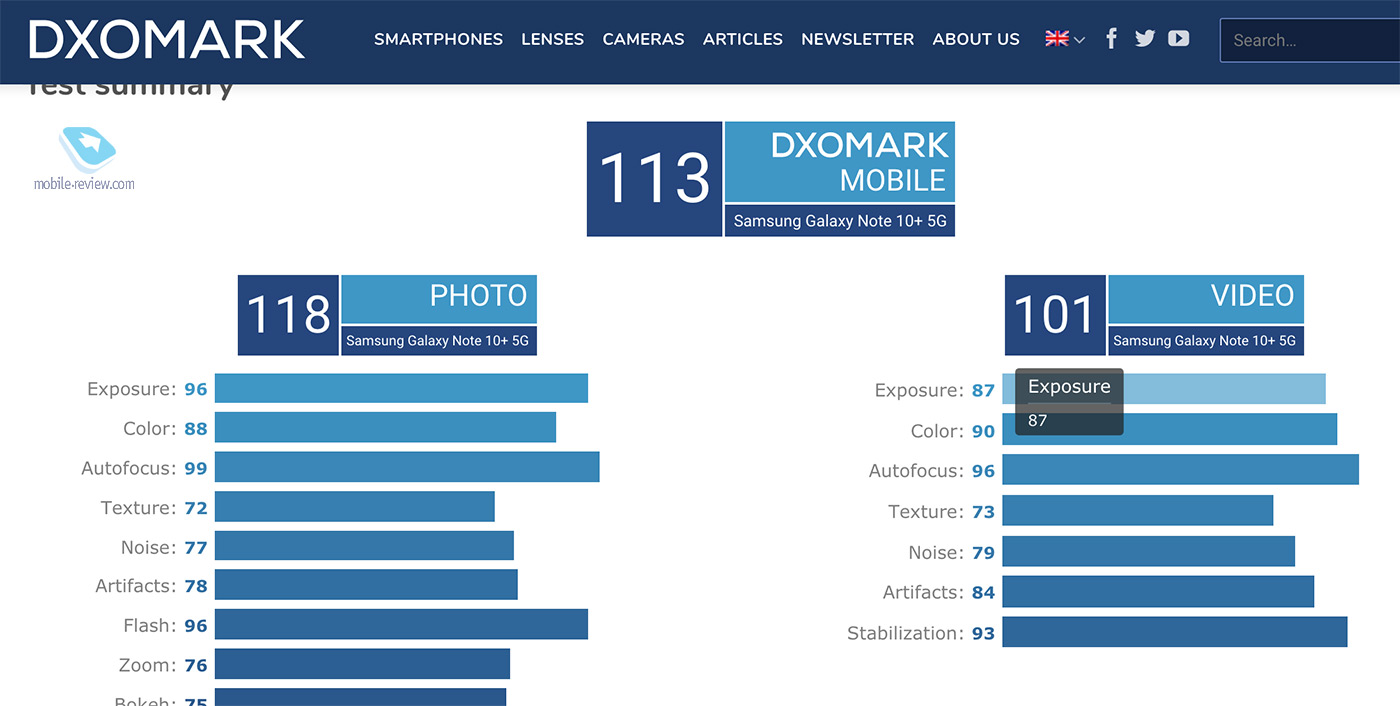
Task: Click the Video Noise 79 bar
Action: click(x=1149, y=551)
